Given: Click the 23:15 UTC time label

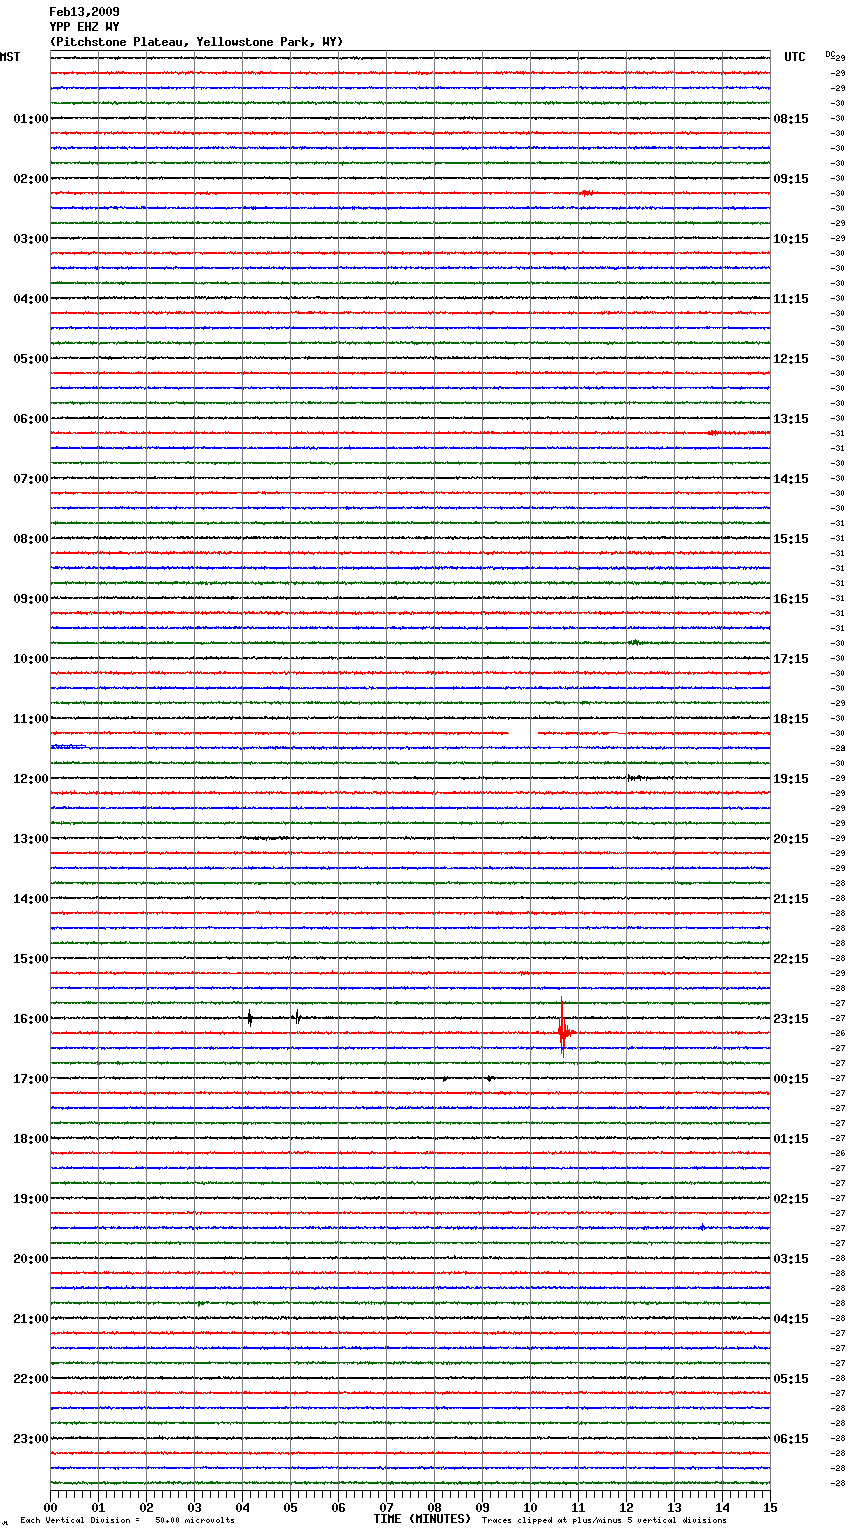Looking at the screenshot, I should click(x=791, y=1019).
